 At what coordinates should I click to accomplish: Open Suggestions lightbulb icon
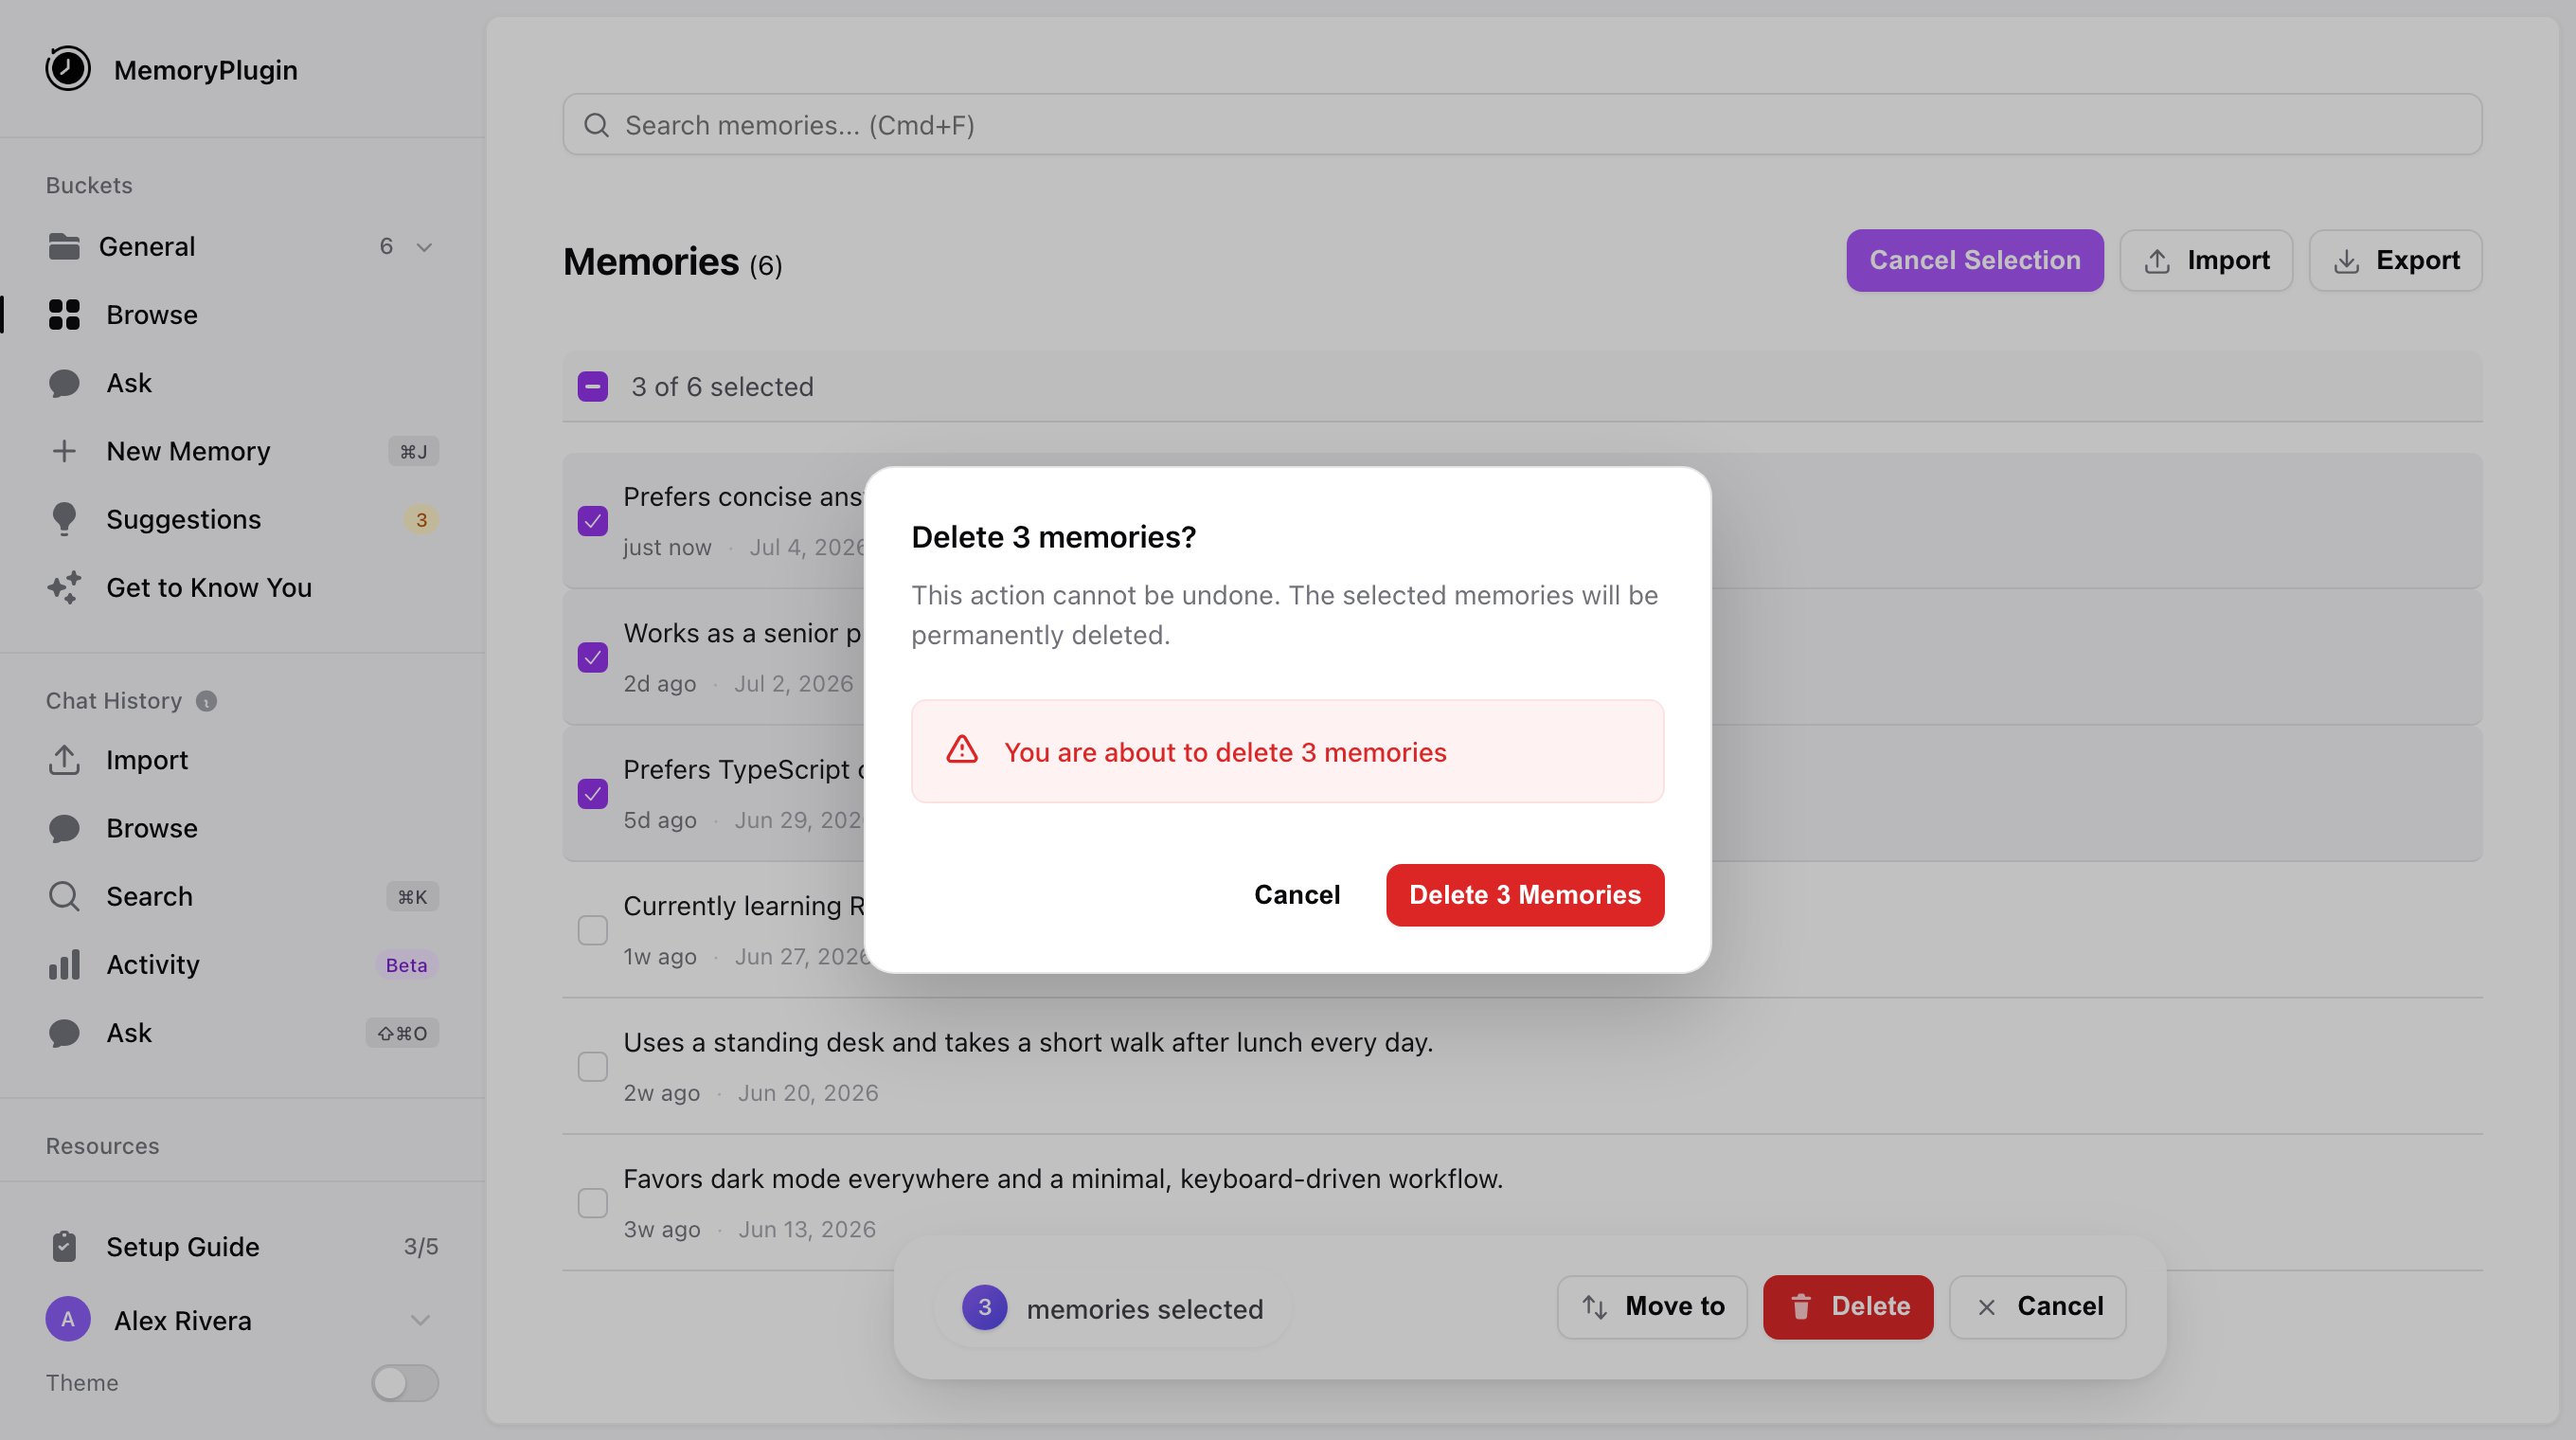[x=64, y=519]
